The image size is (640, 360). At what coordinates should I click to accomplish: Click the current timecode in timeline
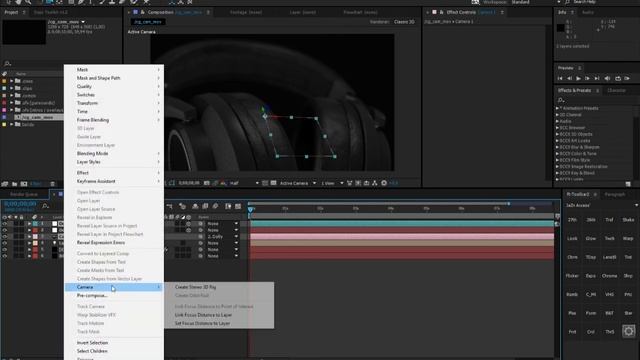pos(20,204)
